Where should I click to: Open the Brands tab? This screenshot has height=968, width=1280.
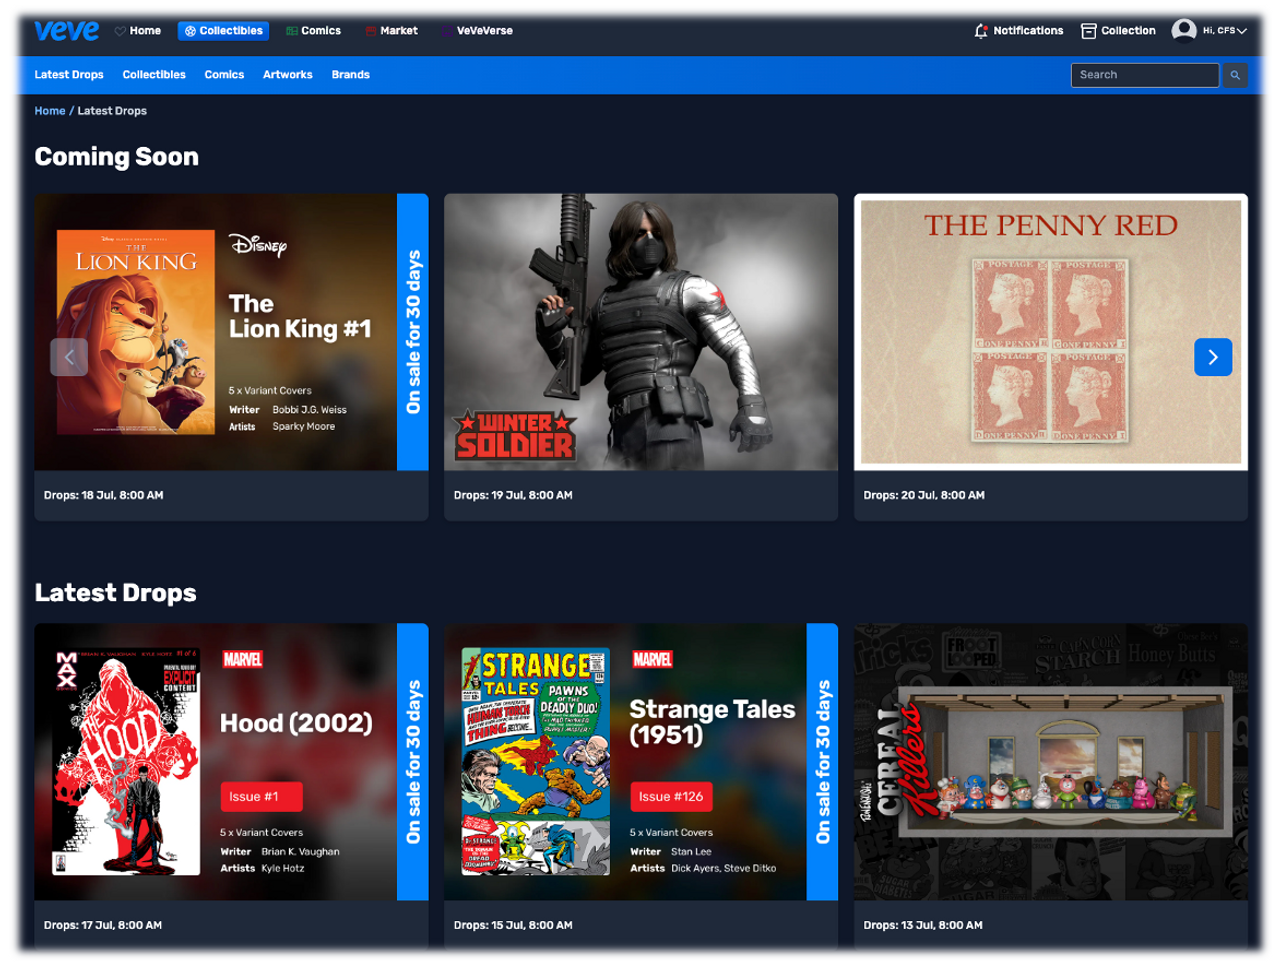[351, 75]
